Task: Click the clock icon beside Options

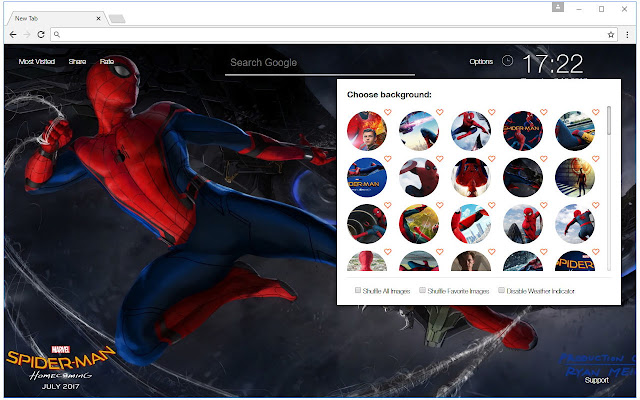Action: coord(507,61)
